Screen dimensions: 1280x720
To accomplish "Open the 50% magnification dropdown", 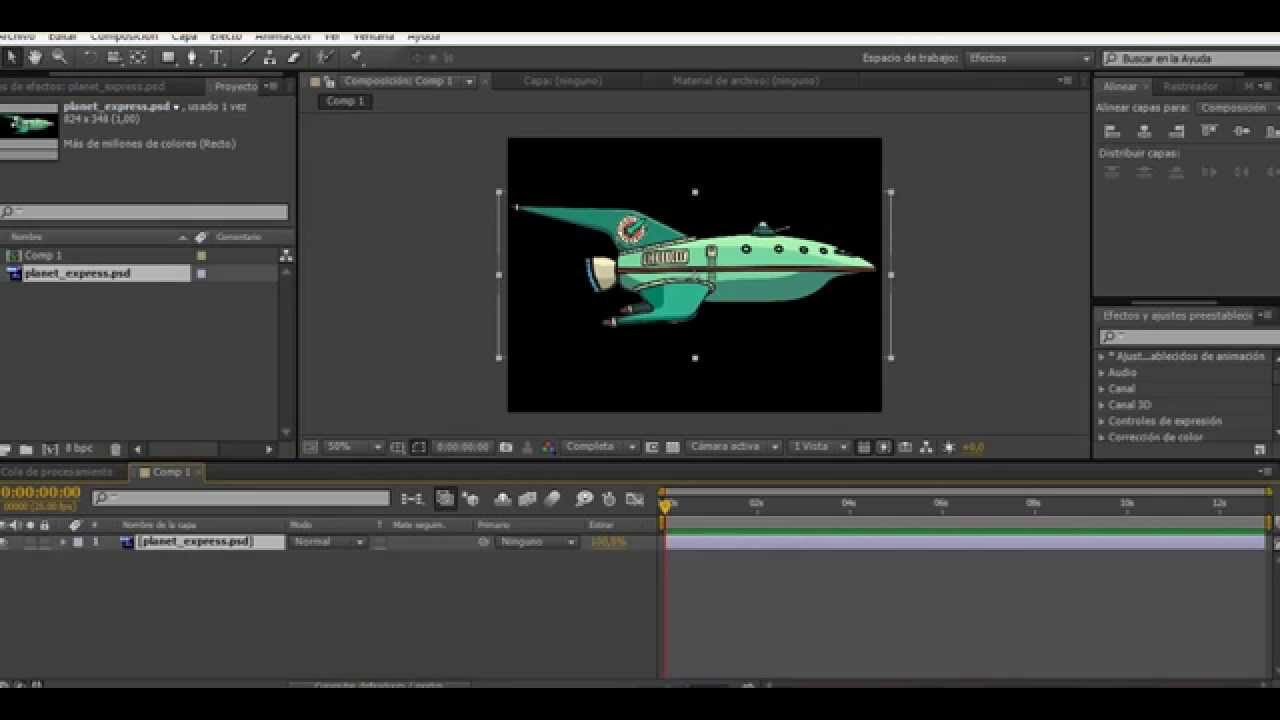I will pos(353,447).
